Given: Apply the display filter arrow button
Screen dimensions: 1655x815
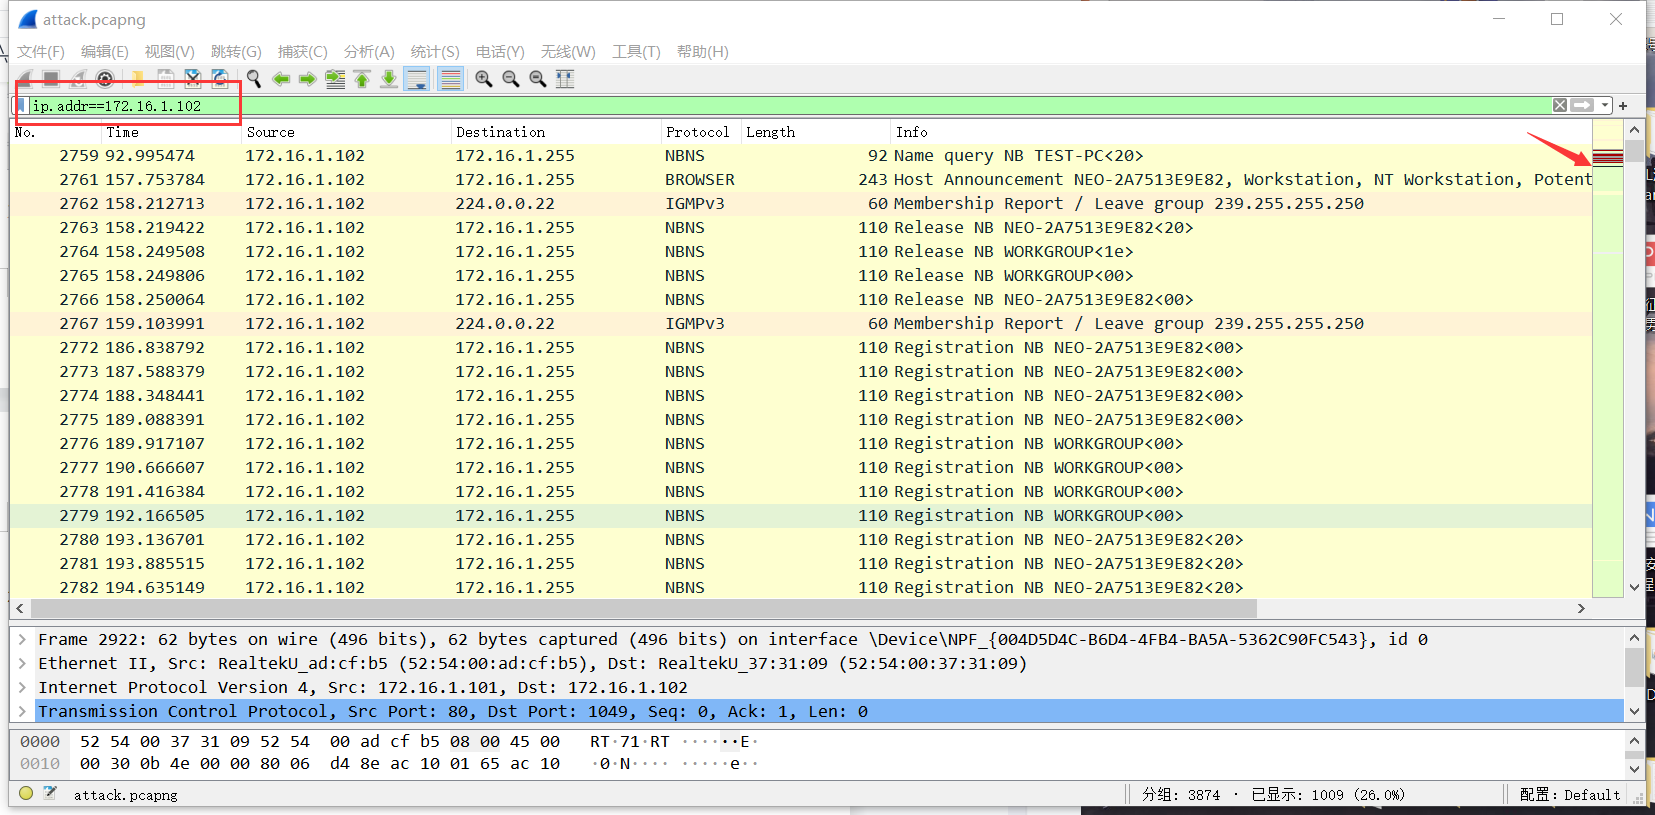Looking at the screenshot, I should [1582, 105].
